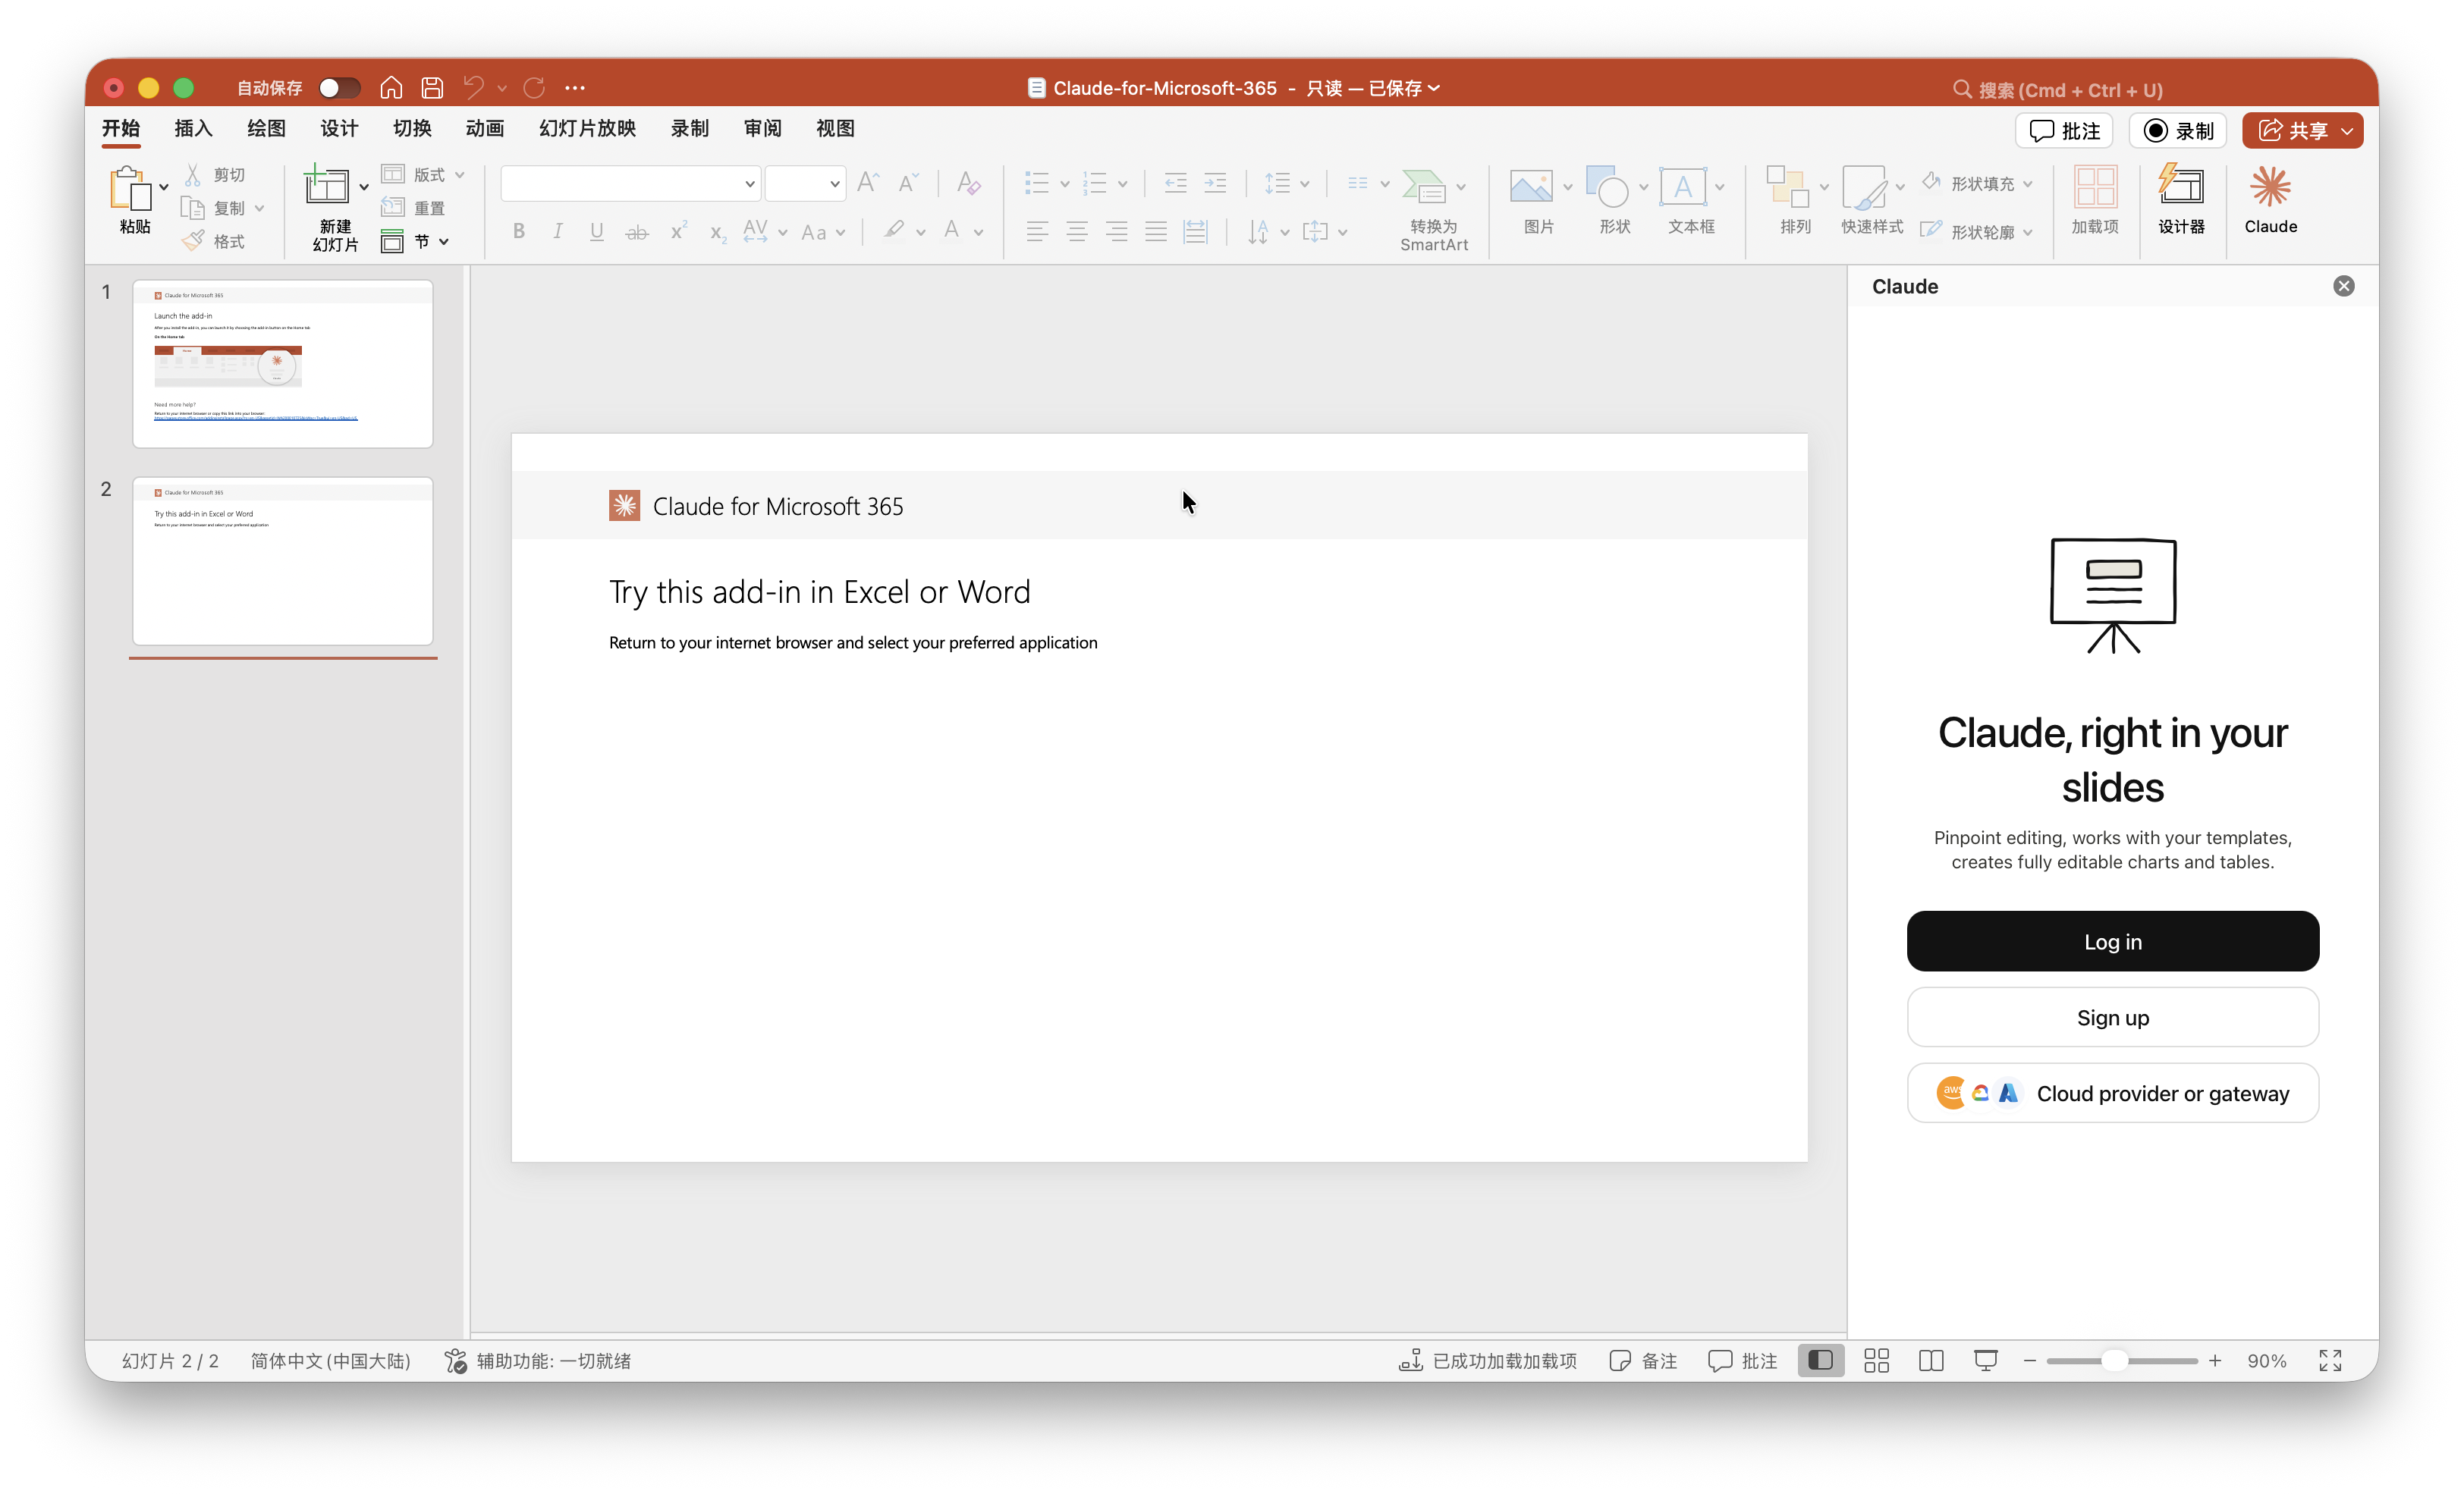
Task: Apply superscript formatting
Action: [678, 232]
